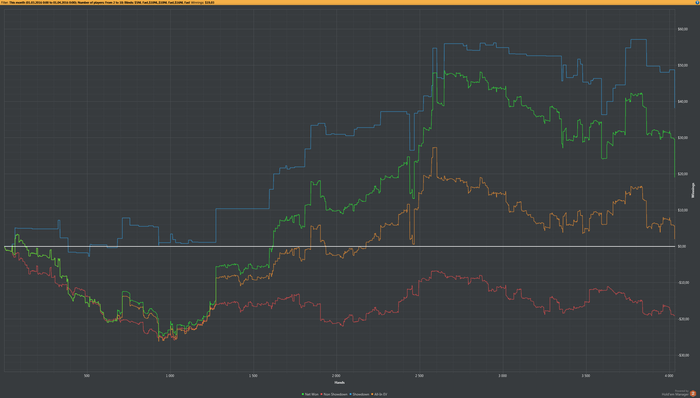This screenshot has width=700, height=398.
Task: Click the "2 500" x-axis label
Action: (x=419, y=376)
